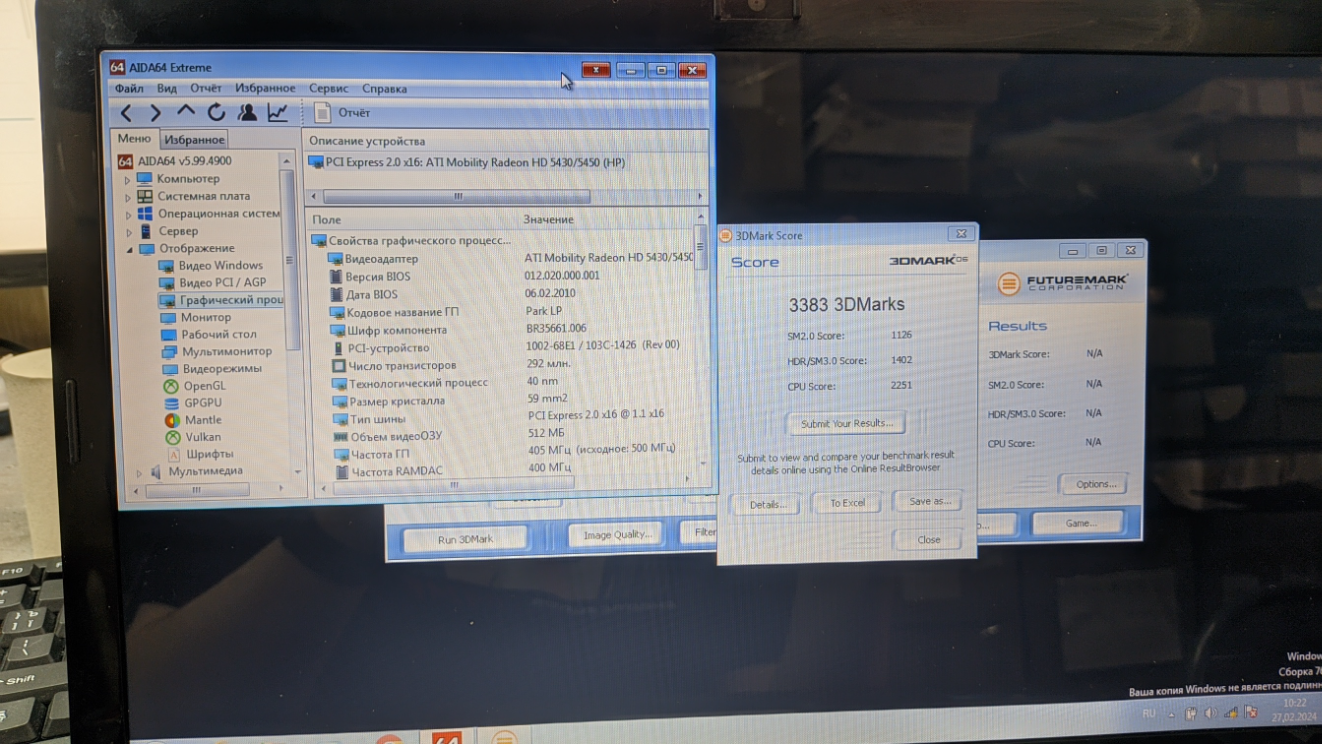Click the Компьютер monitor icon in the tree
1322x744 pixels.
(x=144, y=179)
